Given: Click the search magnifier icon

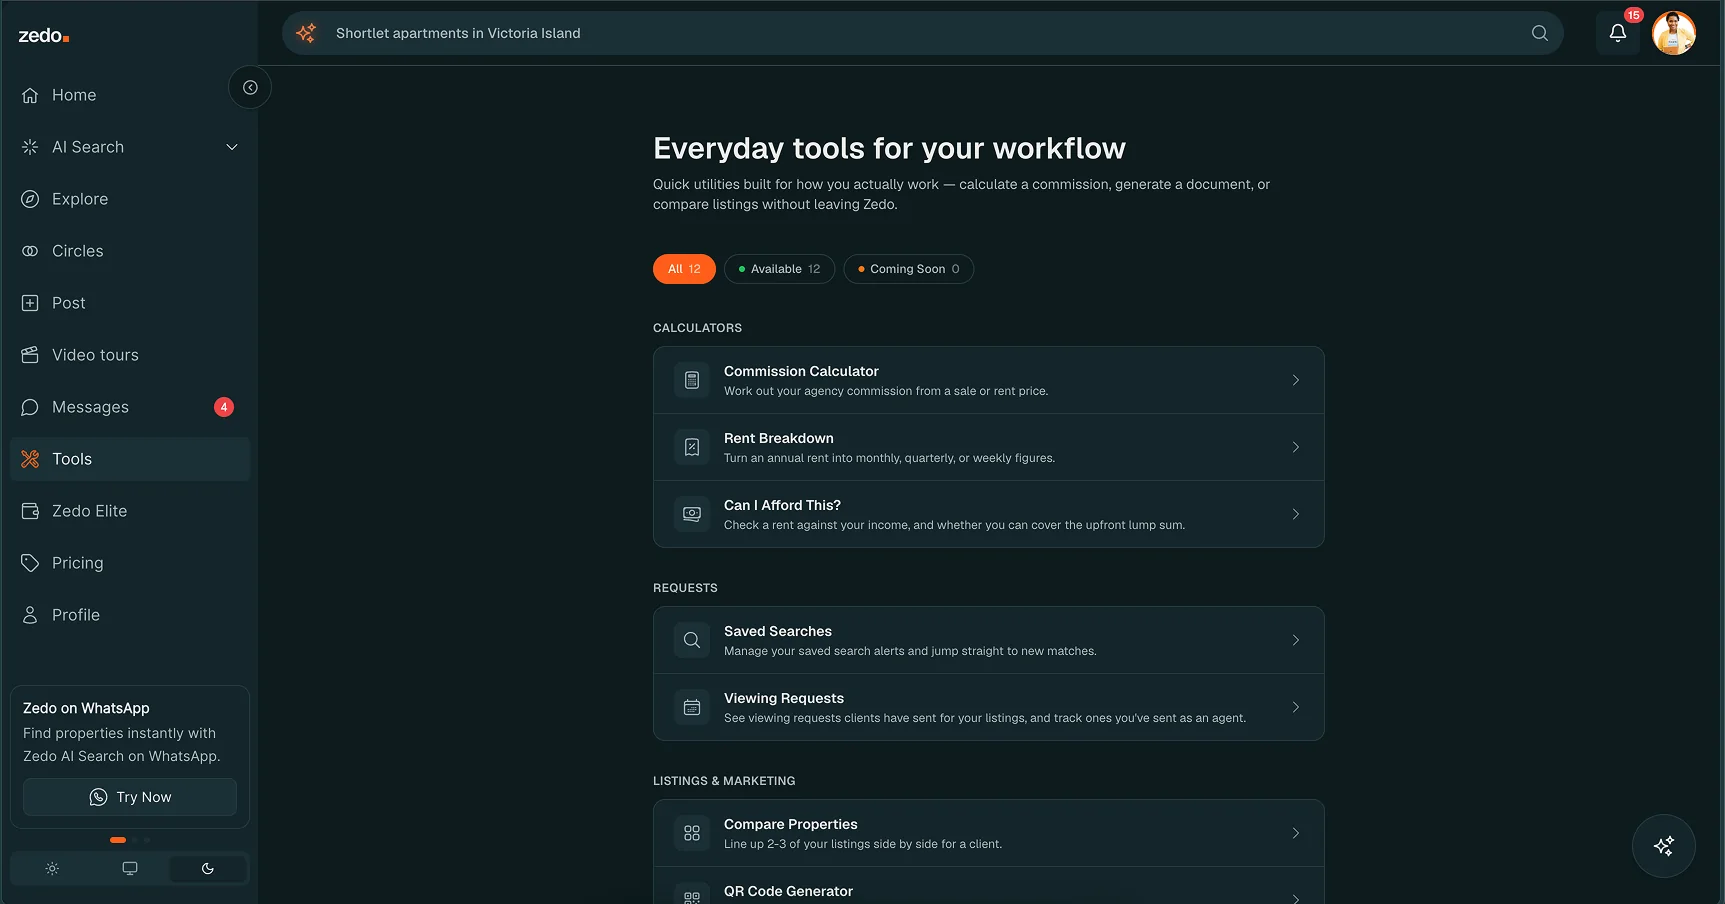Looking at the screenshot, I should (x=1540, y=33).
